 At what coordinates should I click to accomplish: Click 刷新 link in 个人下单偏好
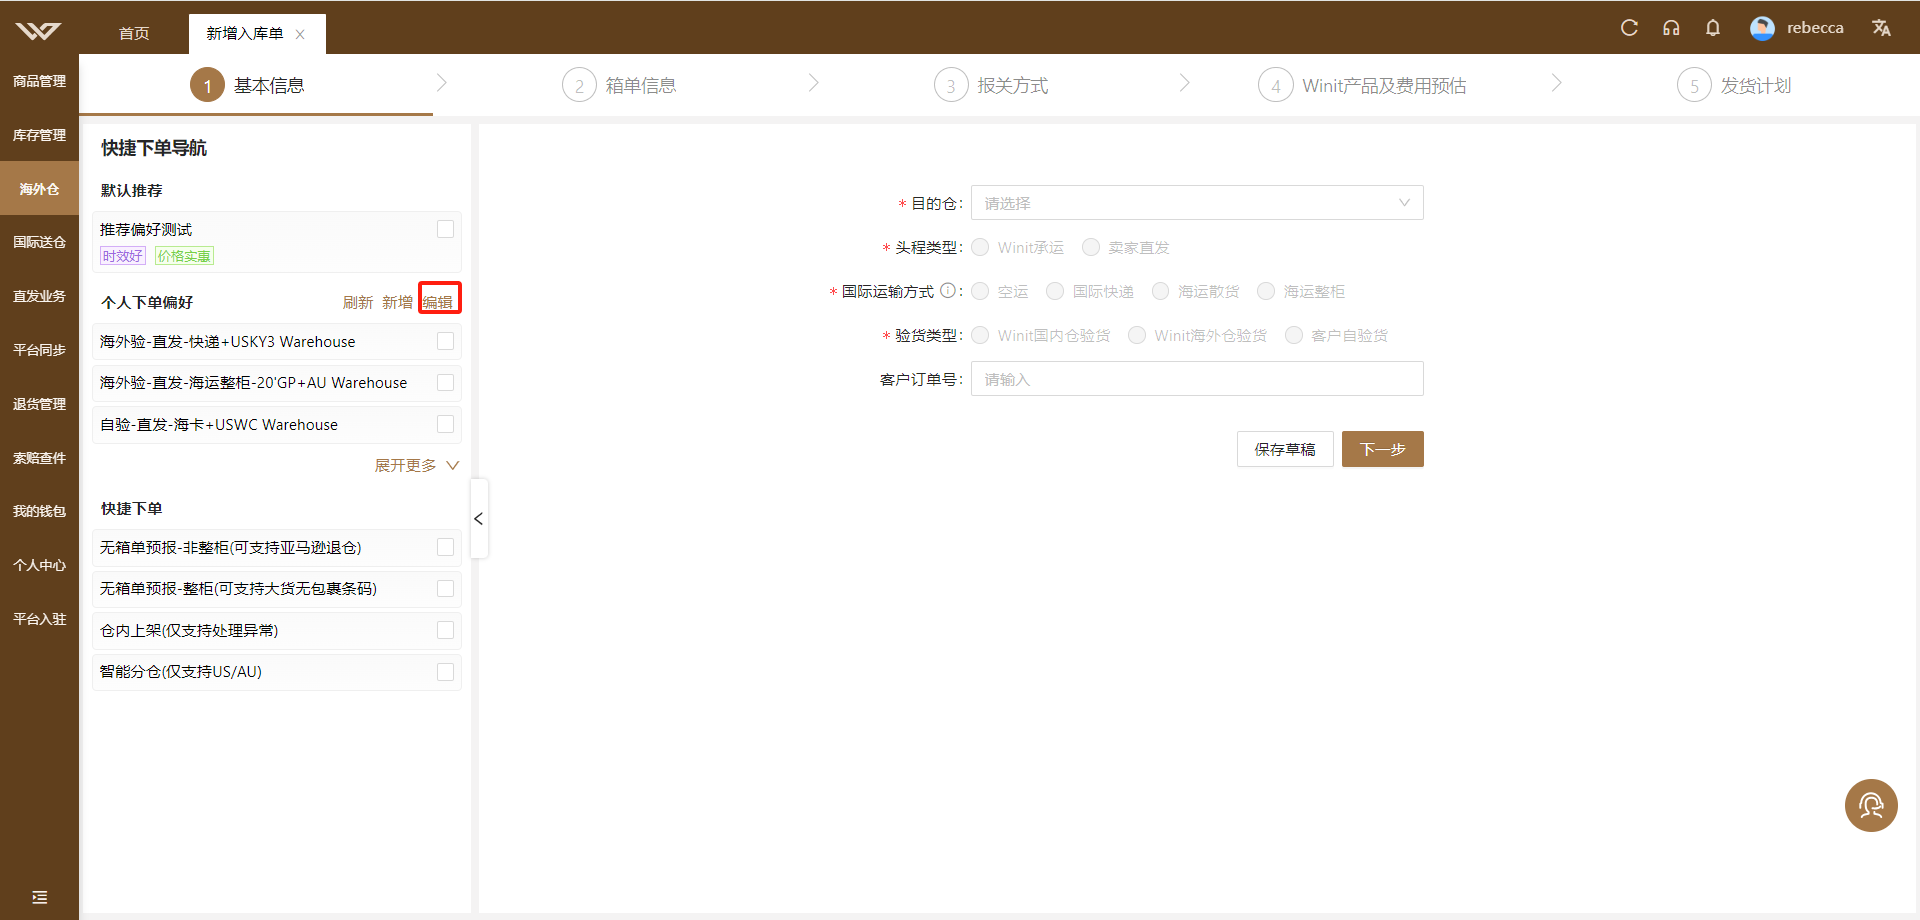[358, 302]
